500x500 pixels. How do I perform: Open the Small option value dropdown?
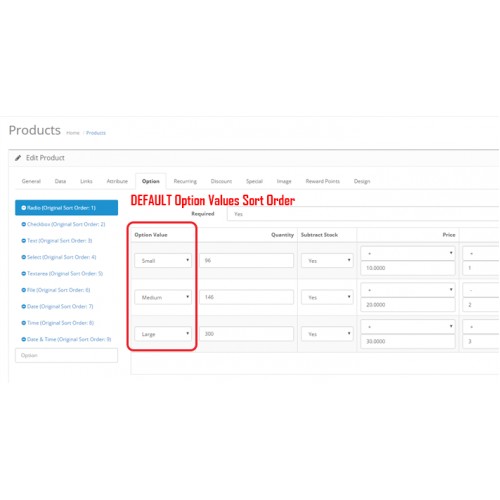coord(163,261)
